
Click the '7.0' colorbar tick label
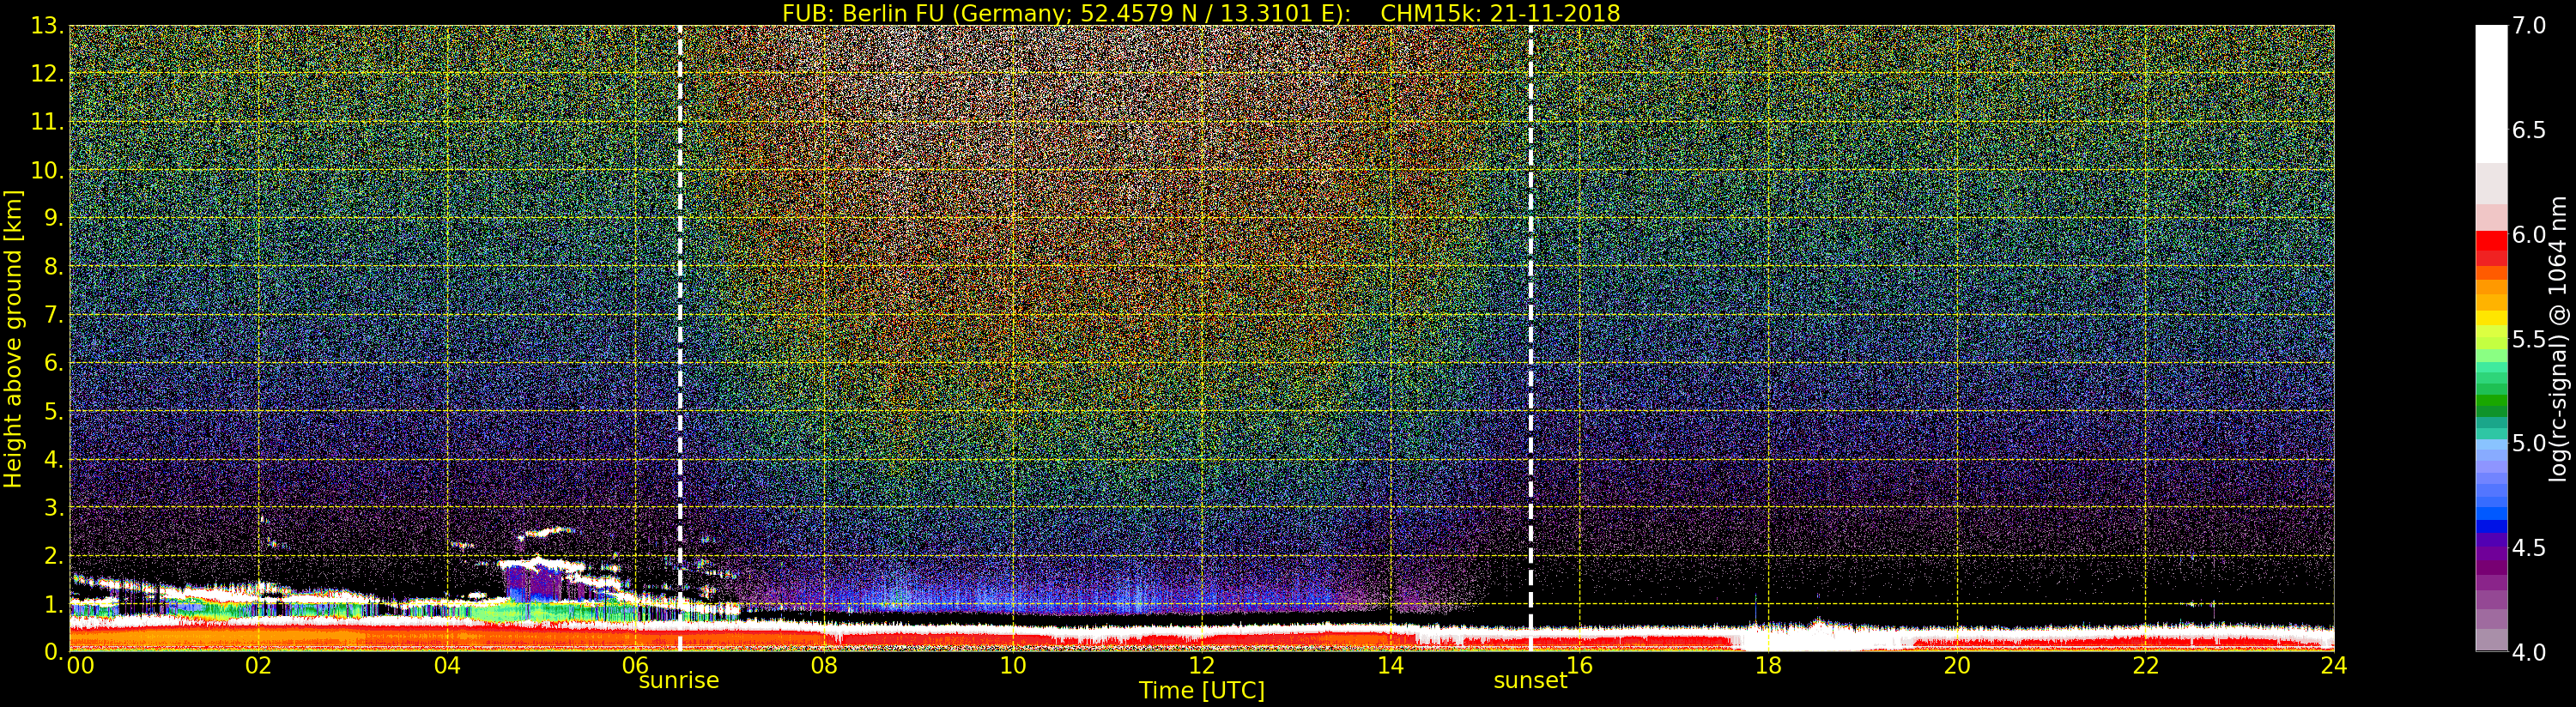point(2529,26)
